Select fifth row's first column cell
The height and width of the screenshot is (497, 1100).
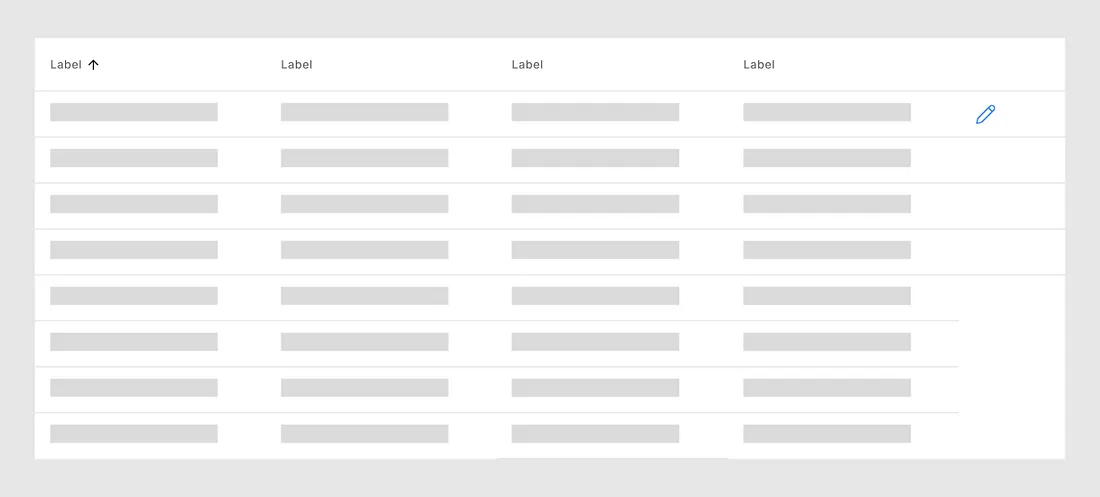click(134, 296)
